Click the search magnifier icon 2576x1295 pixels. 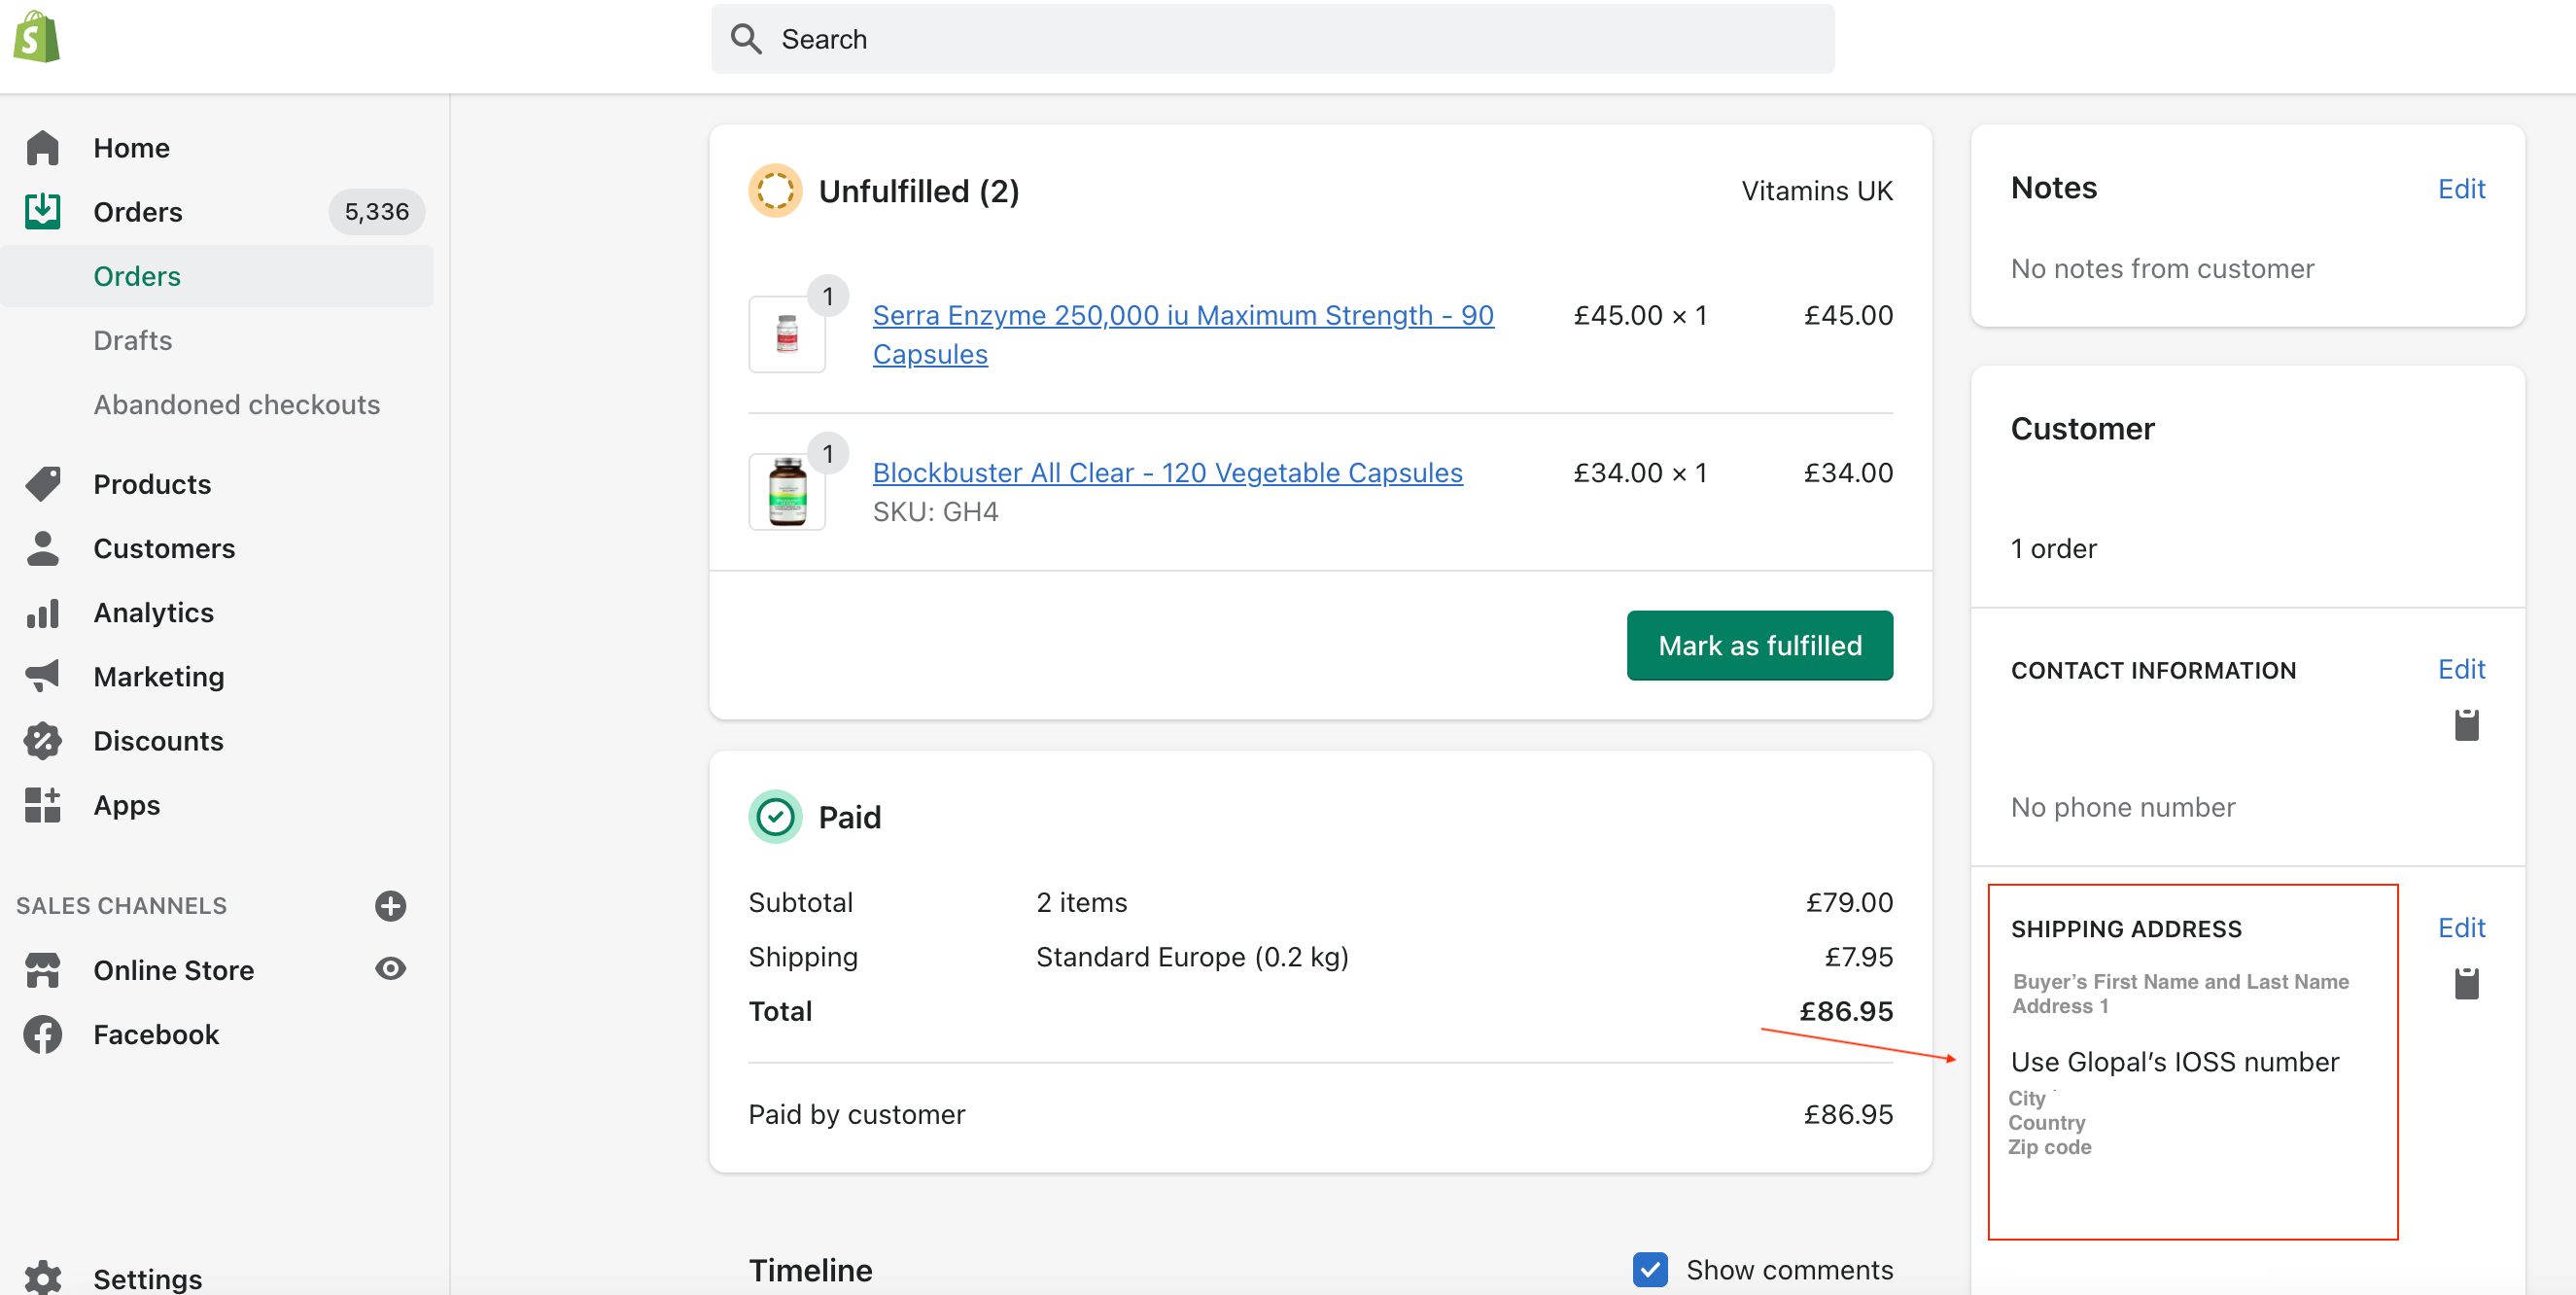(x=746, y=39)
